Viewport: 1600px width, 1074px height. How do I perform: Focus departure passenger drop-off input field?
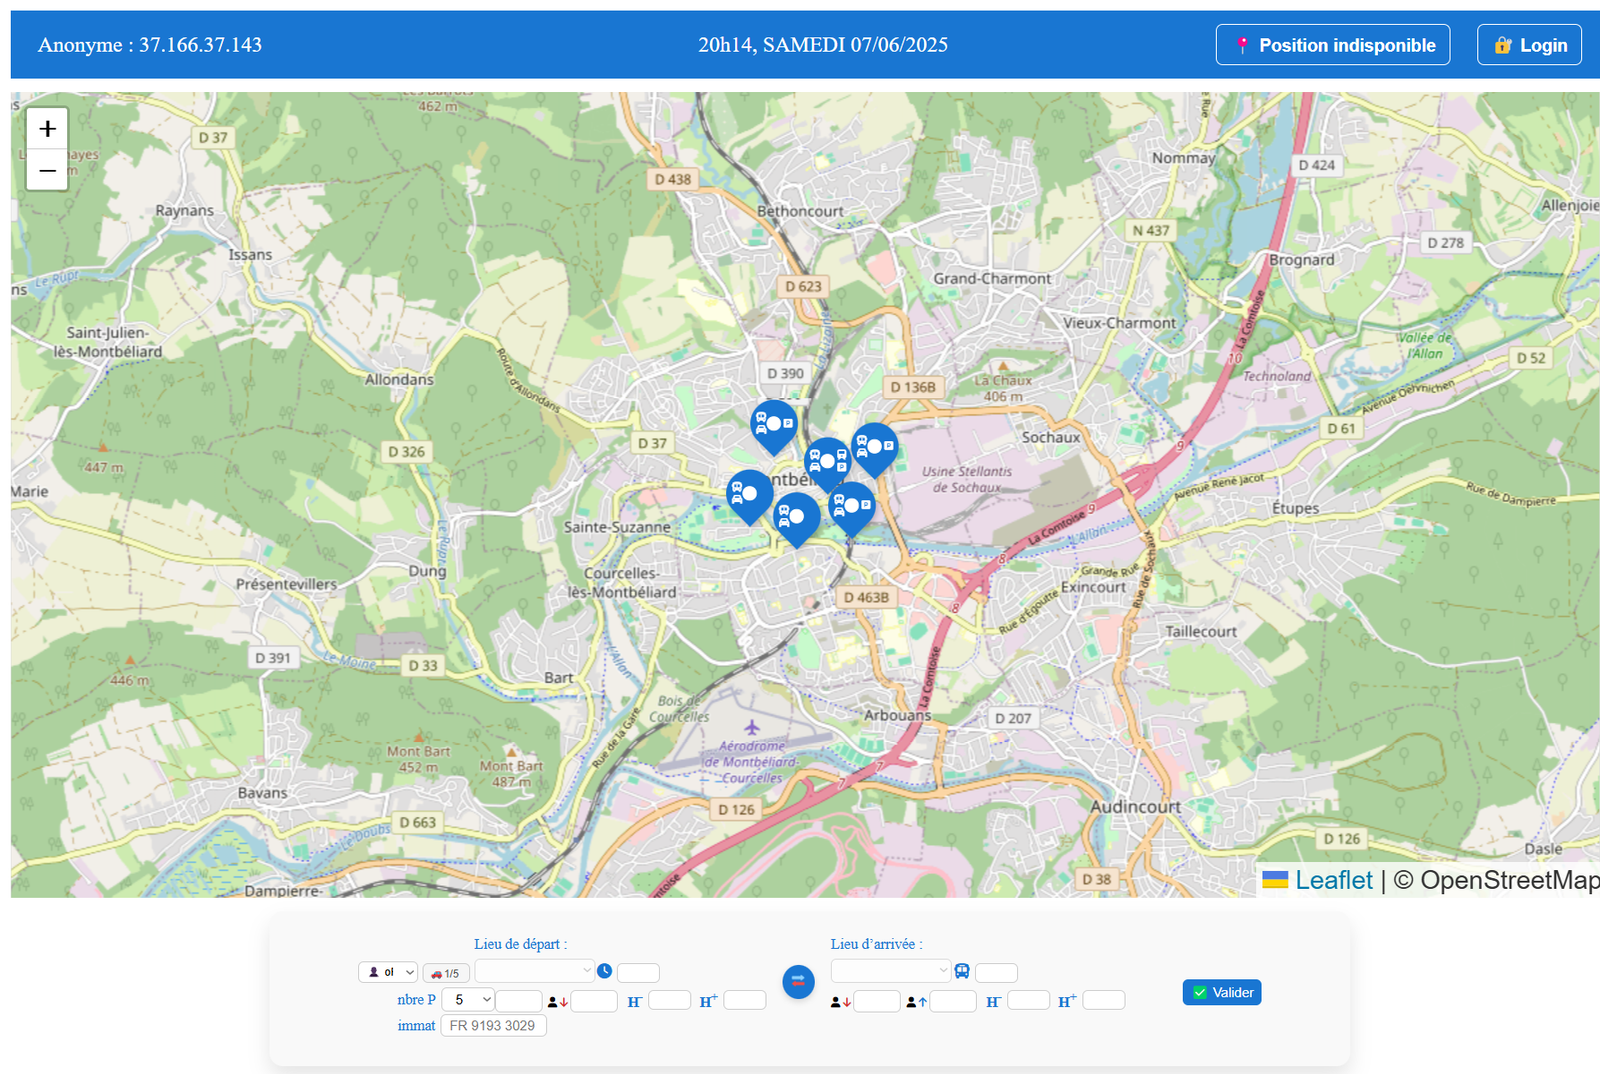pyautogui.click(x=594, y=1001)
